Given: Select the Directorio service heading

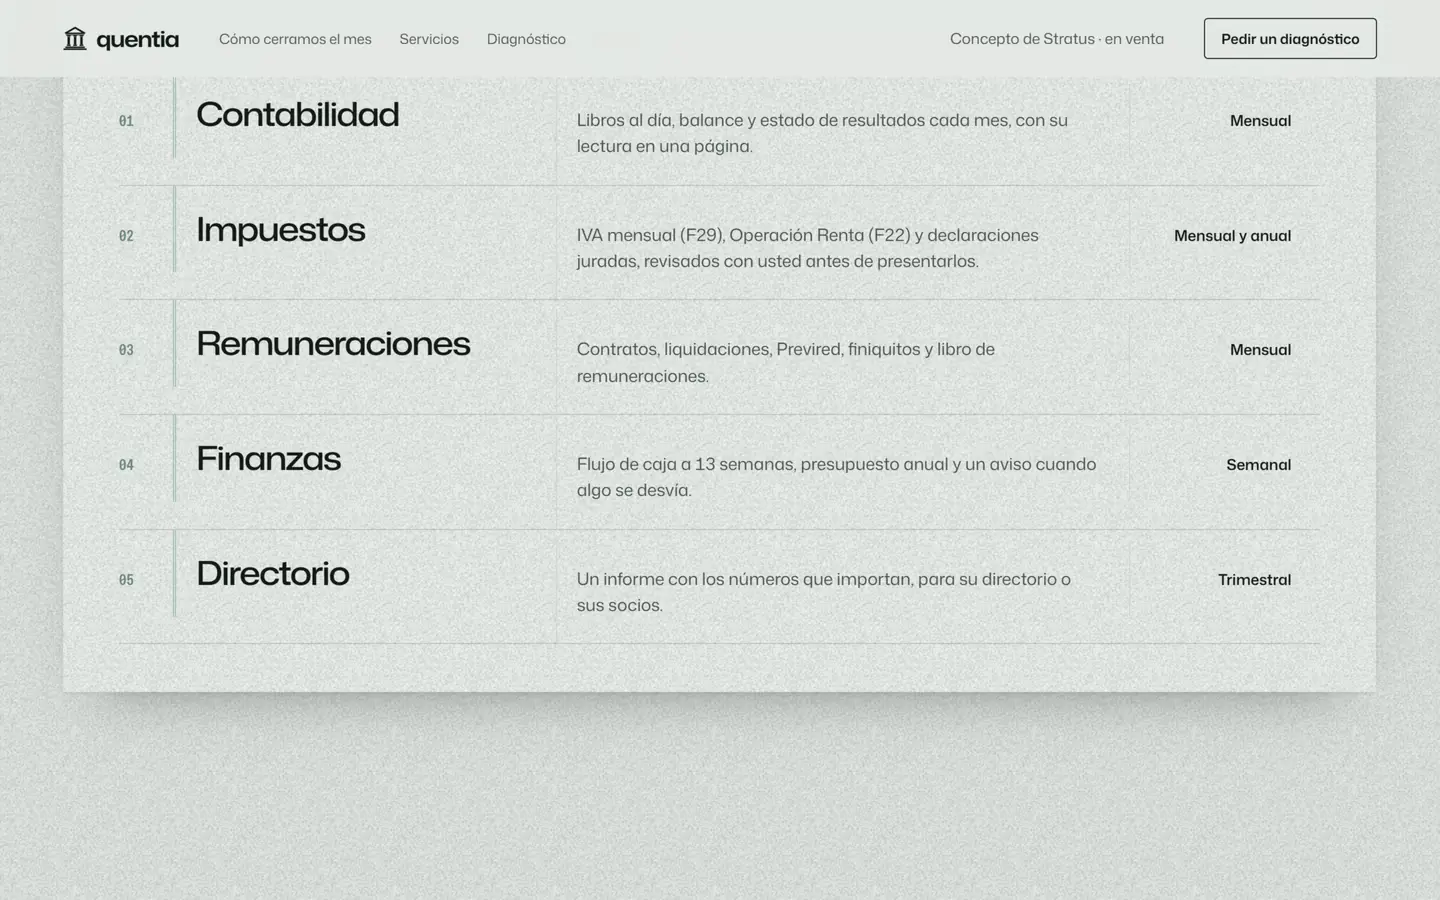Looking at the screenshot, I should click(x=273, y=574).
